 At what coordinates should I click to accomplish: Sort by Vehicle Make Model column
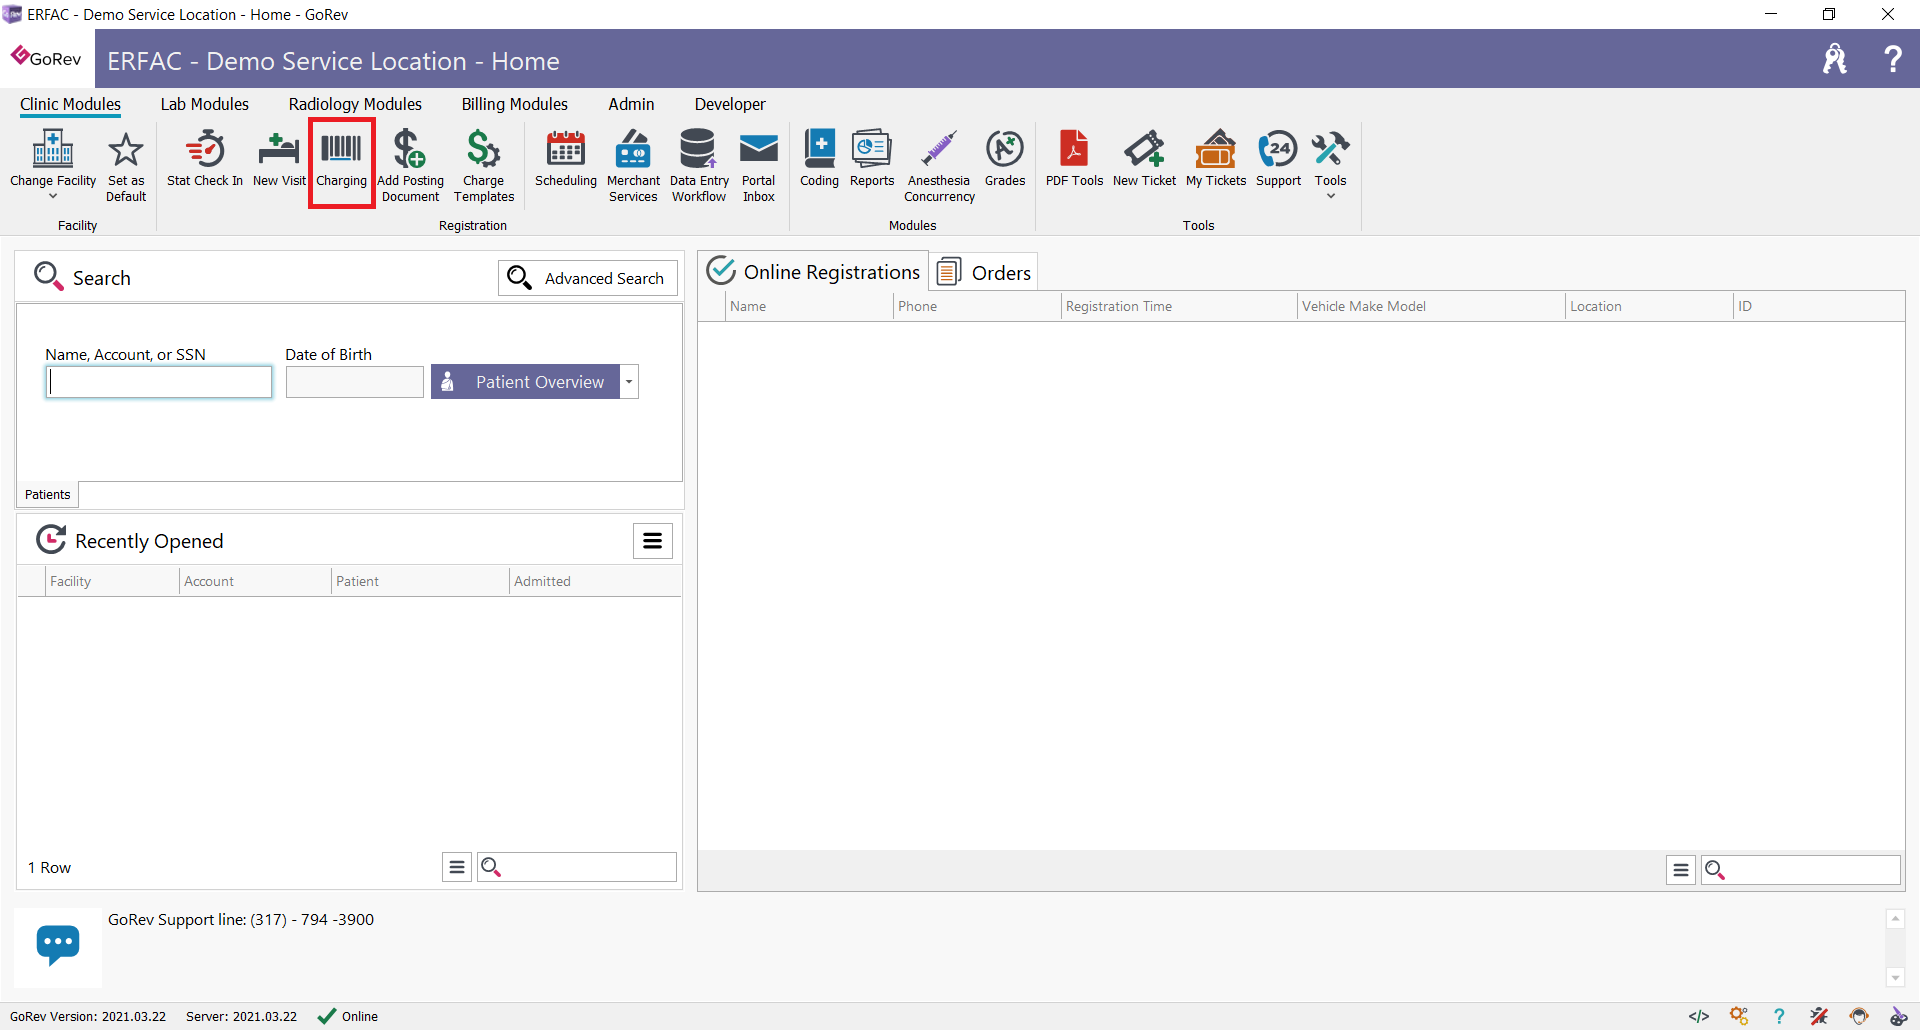(1431, 306)
